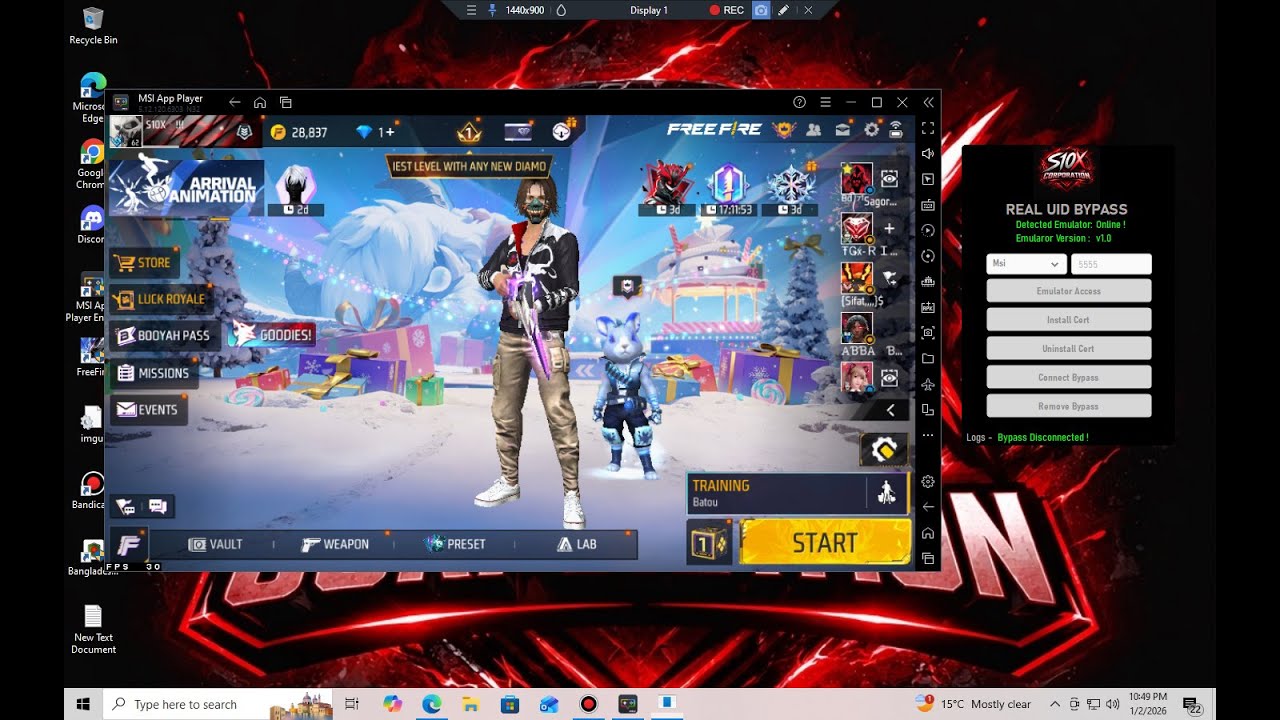Viewport: 1280px width, 720px height.
Task: Open the Store menu in Free Fire
Action: [x=145, y=263]
